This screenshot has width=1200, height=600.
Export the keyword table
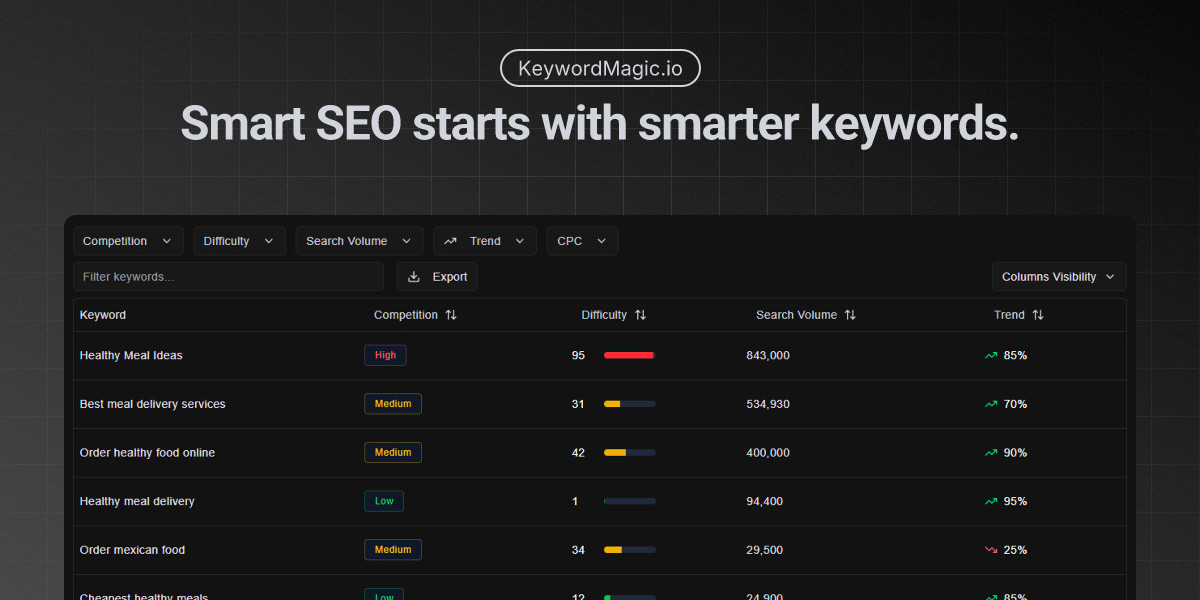tap(437, 277)
